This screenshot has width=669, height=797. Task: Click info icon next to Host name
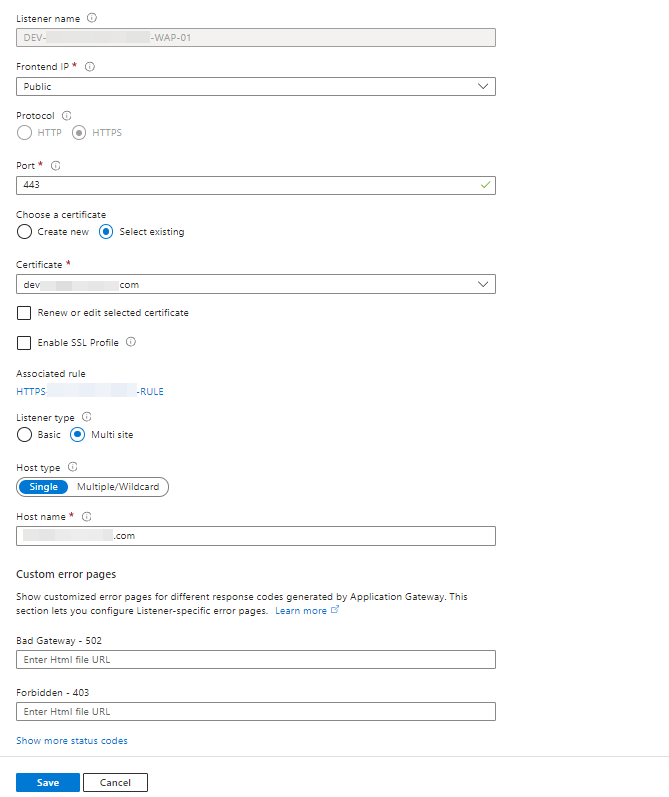87,517
